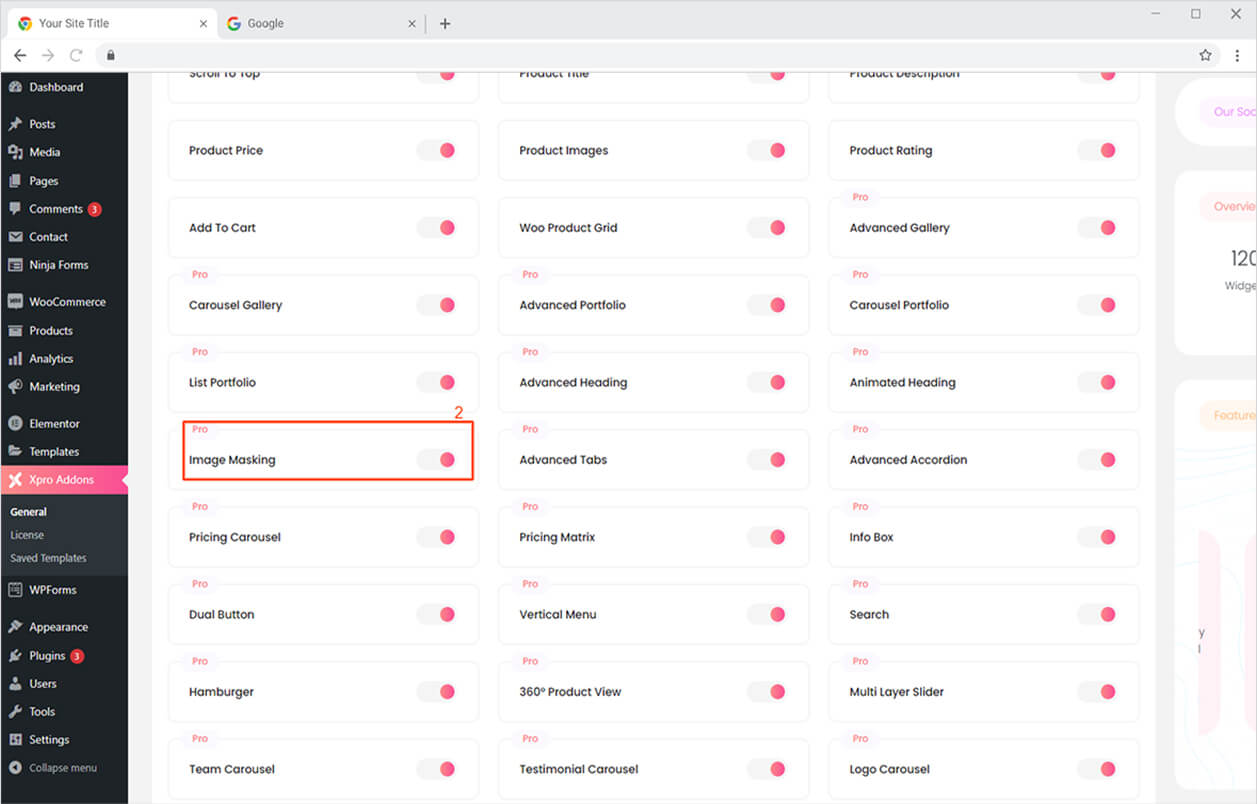1257x804 pixels.
Task: Click the Marketing megaphone icon
Action: [15, 387]
